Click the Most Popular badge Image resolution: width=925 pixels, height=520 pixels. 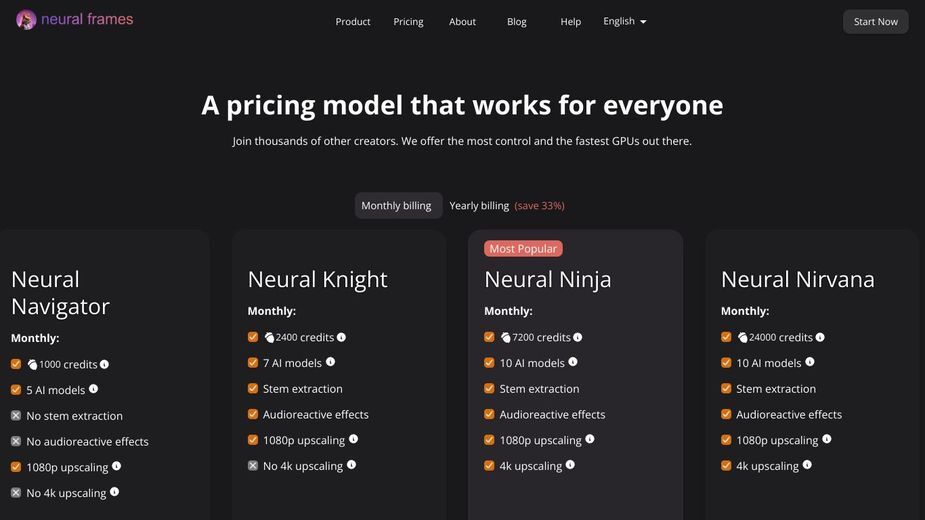pyautogui.click(x=523, y=248)
